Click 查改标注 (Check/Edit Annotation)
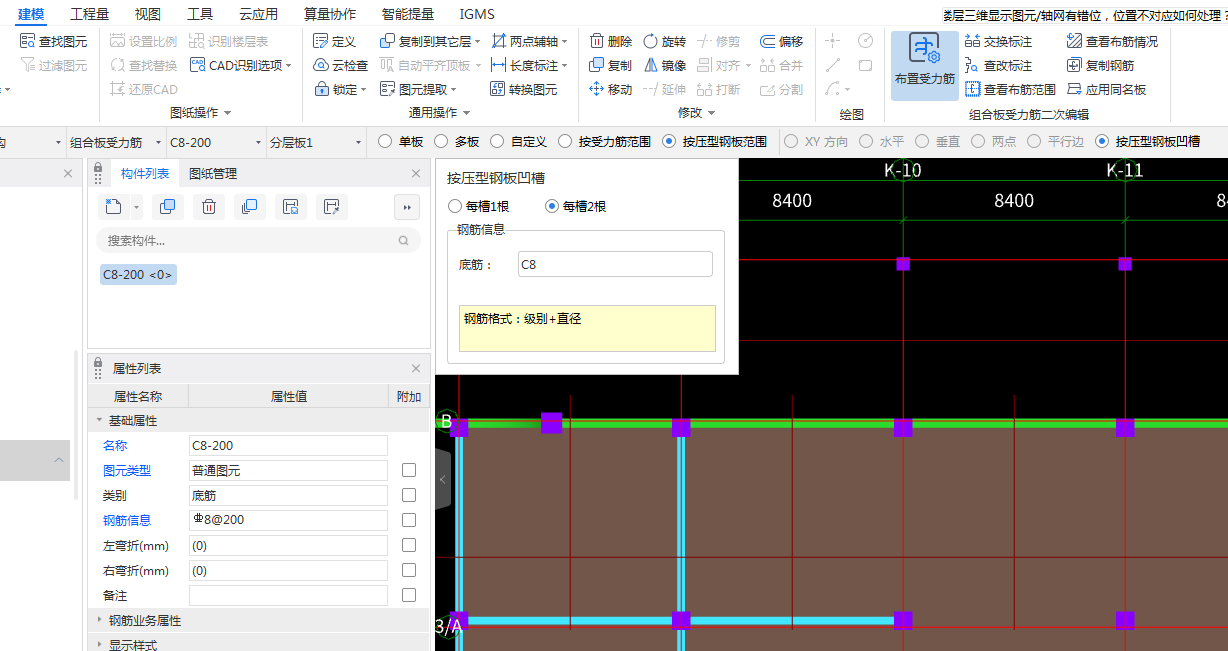This screenshot has width=1228, height=651. click(999, 65)
